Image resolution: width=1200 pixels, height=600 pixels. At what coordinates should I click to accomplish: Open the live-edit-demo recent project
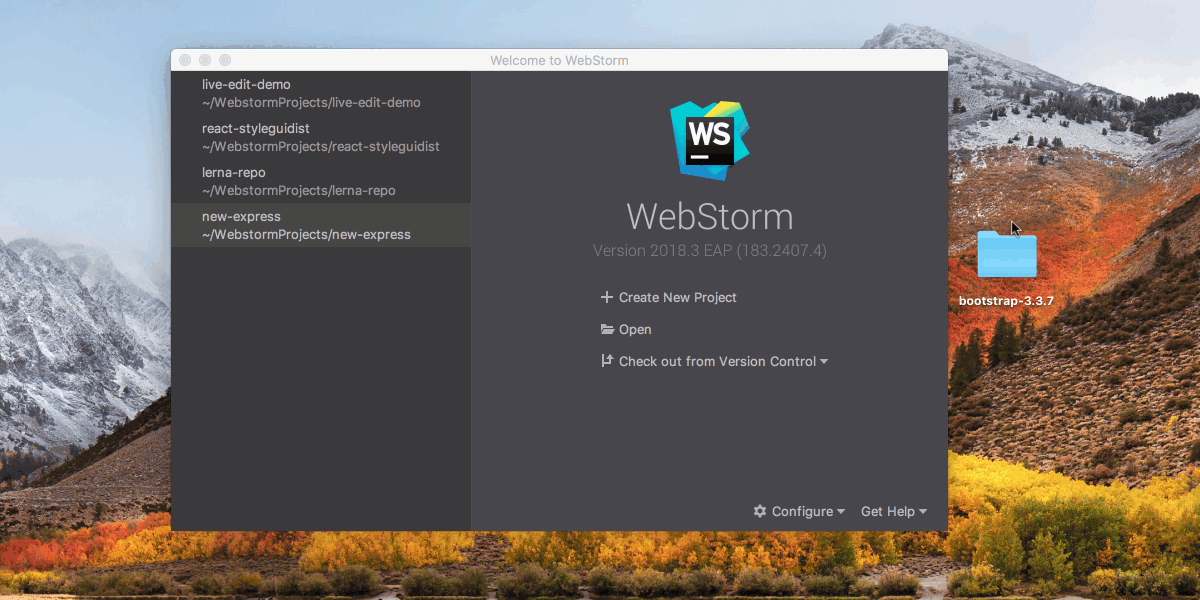coord(321,94)
